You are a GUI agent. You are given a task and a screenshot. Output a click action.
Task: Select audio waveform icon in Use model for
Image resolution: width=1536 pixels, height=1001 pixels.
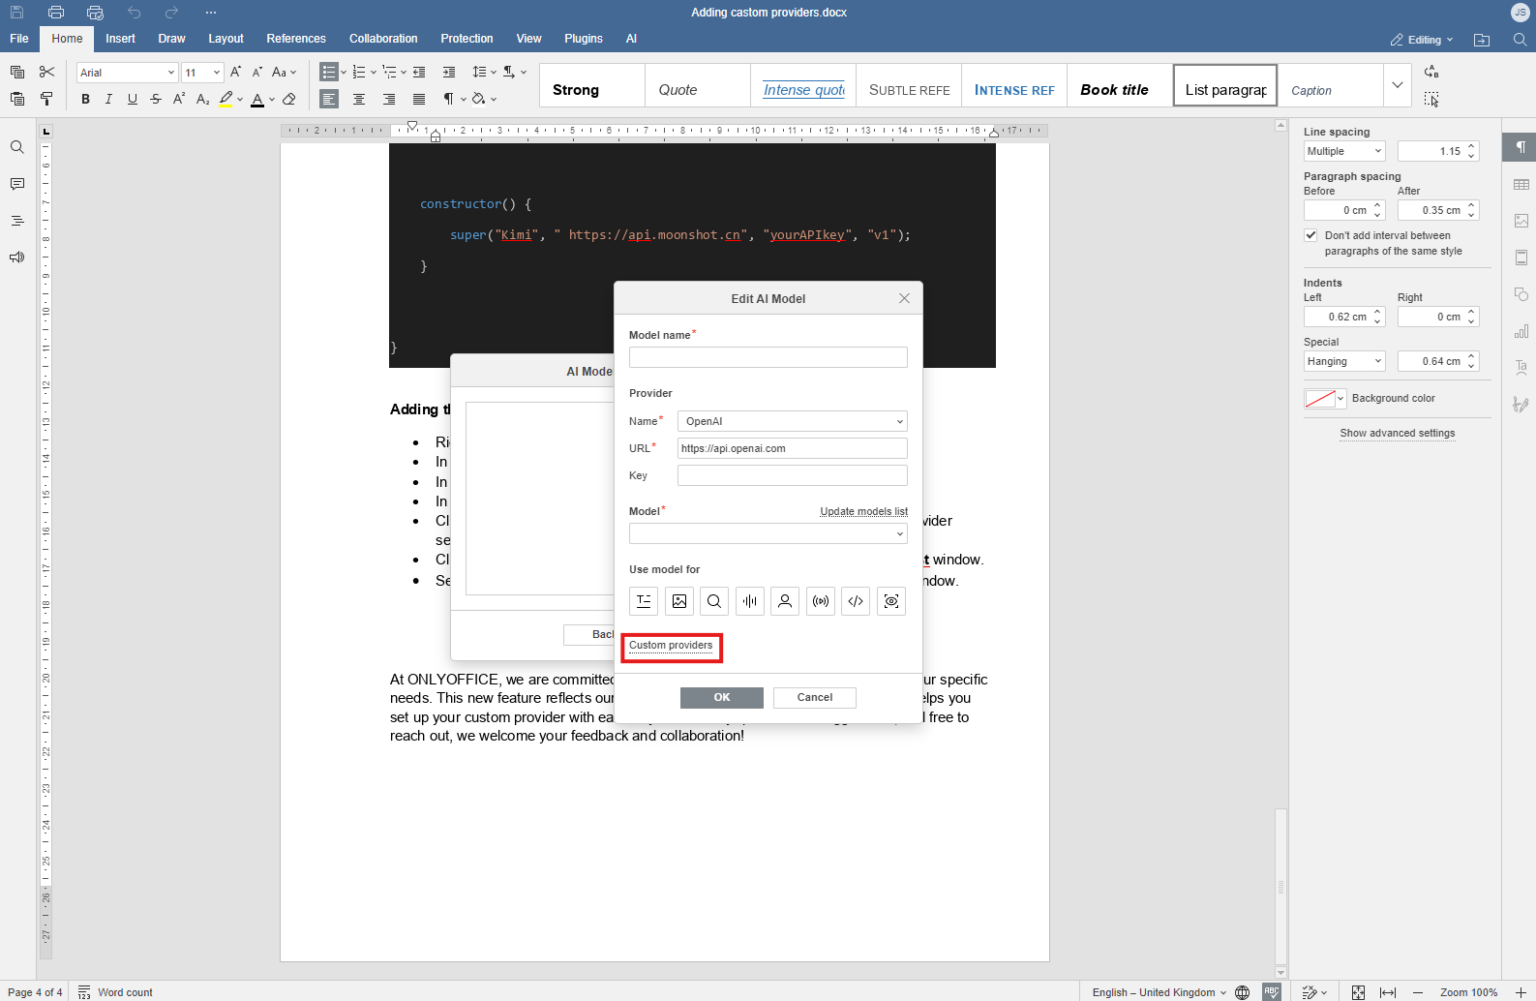pos(750,601)
